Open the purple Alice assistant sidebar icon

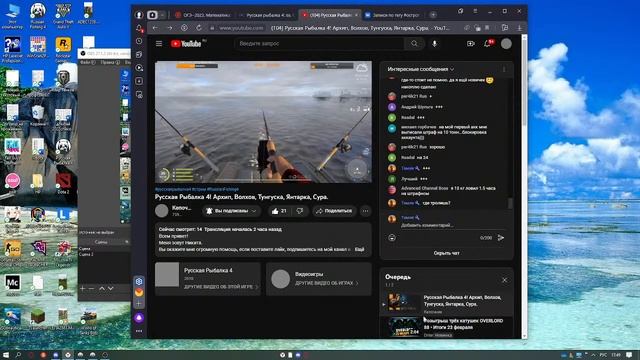[x=139, y=318]
